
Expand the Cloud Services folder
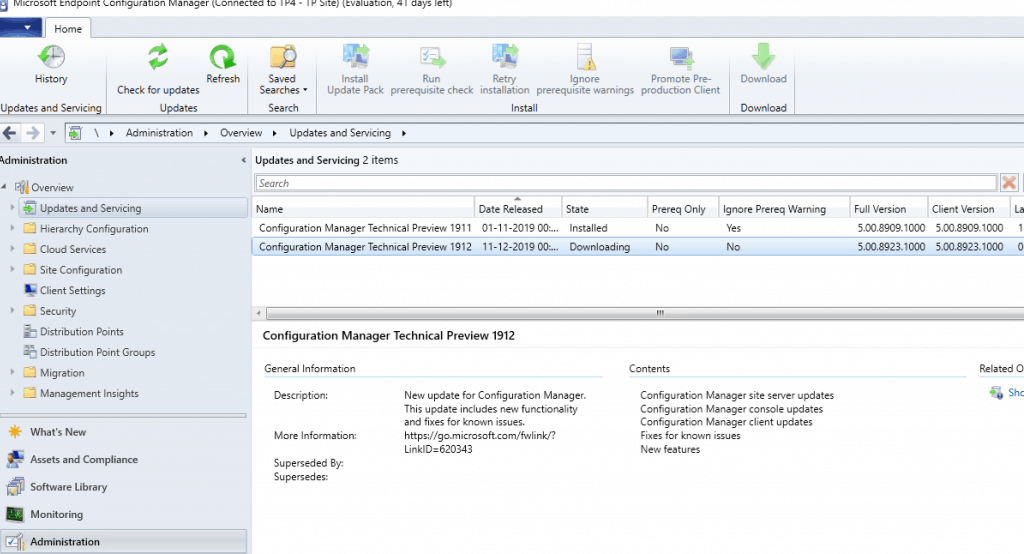[x=12, y=248]
